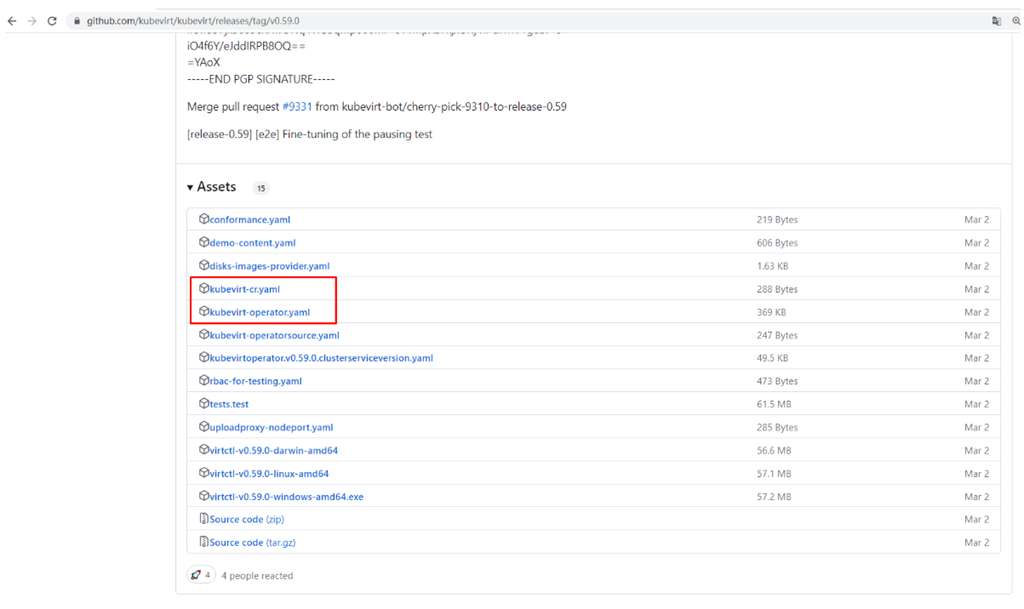The height and width of the screenshot is (609, 1024).
Task: Click the package icon beside virtctl linux-amd64
Action: [204, 473]
